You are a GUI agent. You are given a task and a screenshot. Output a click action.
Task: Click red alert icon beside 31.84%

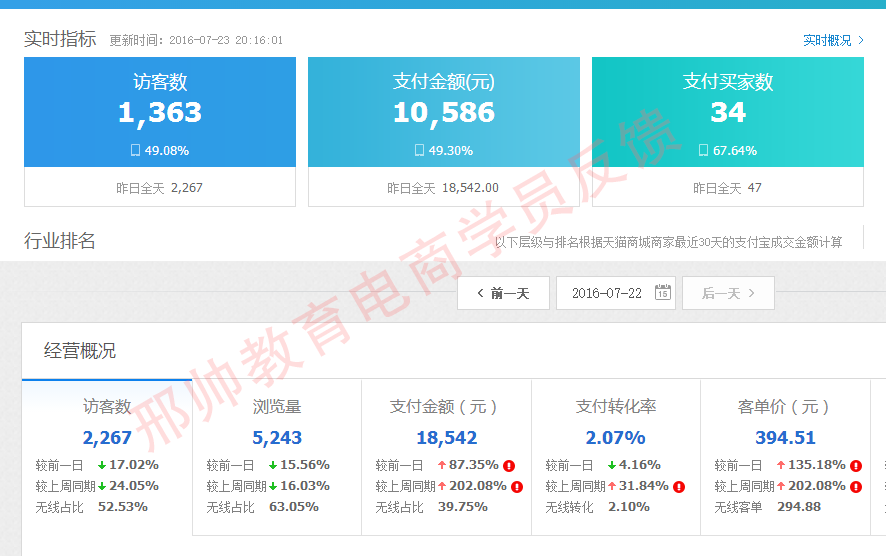679,487
